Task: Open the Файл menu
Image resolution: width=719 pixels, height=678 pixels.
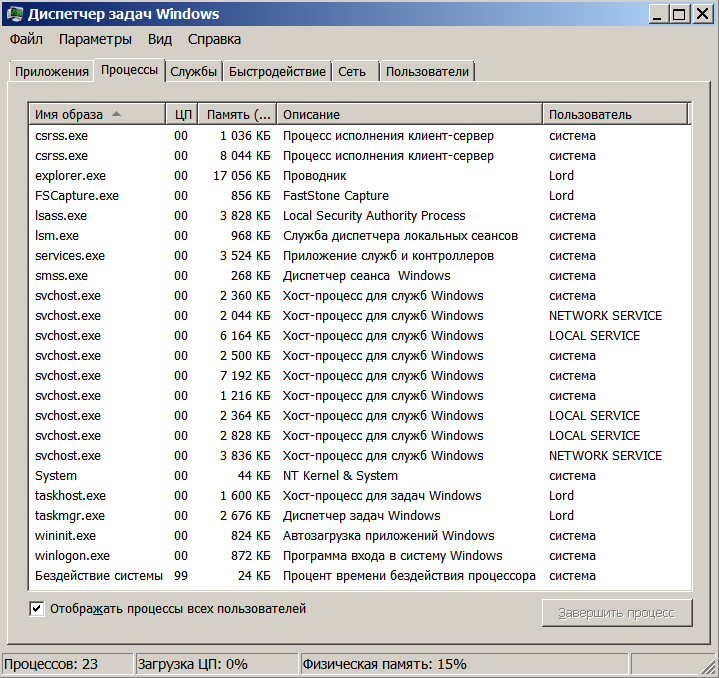Action: (x=26, y=39)
